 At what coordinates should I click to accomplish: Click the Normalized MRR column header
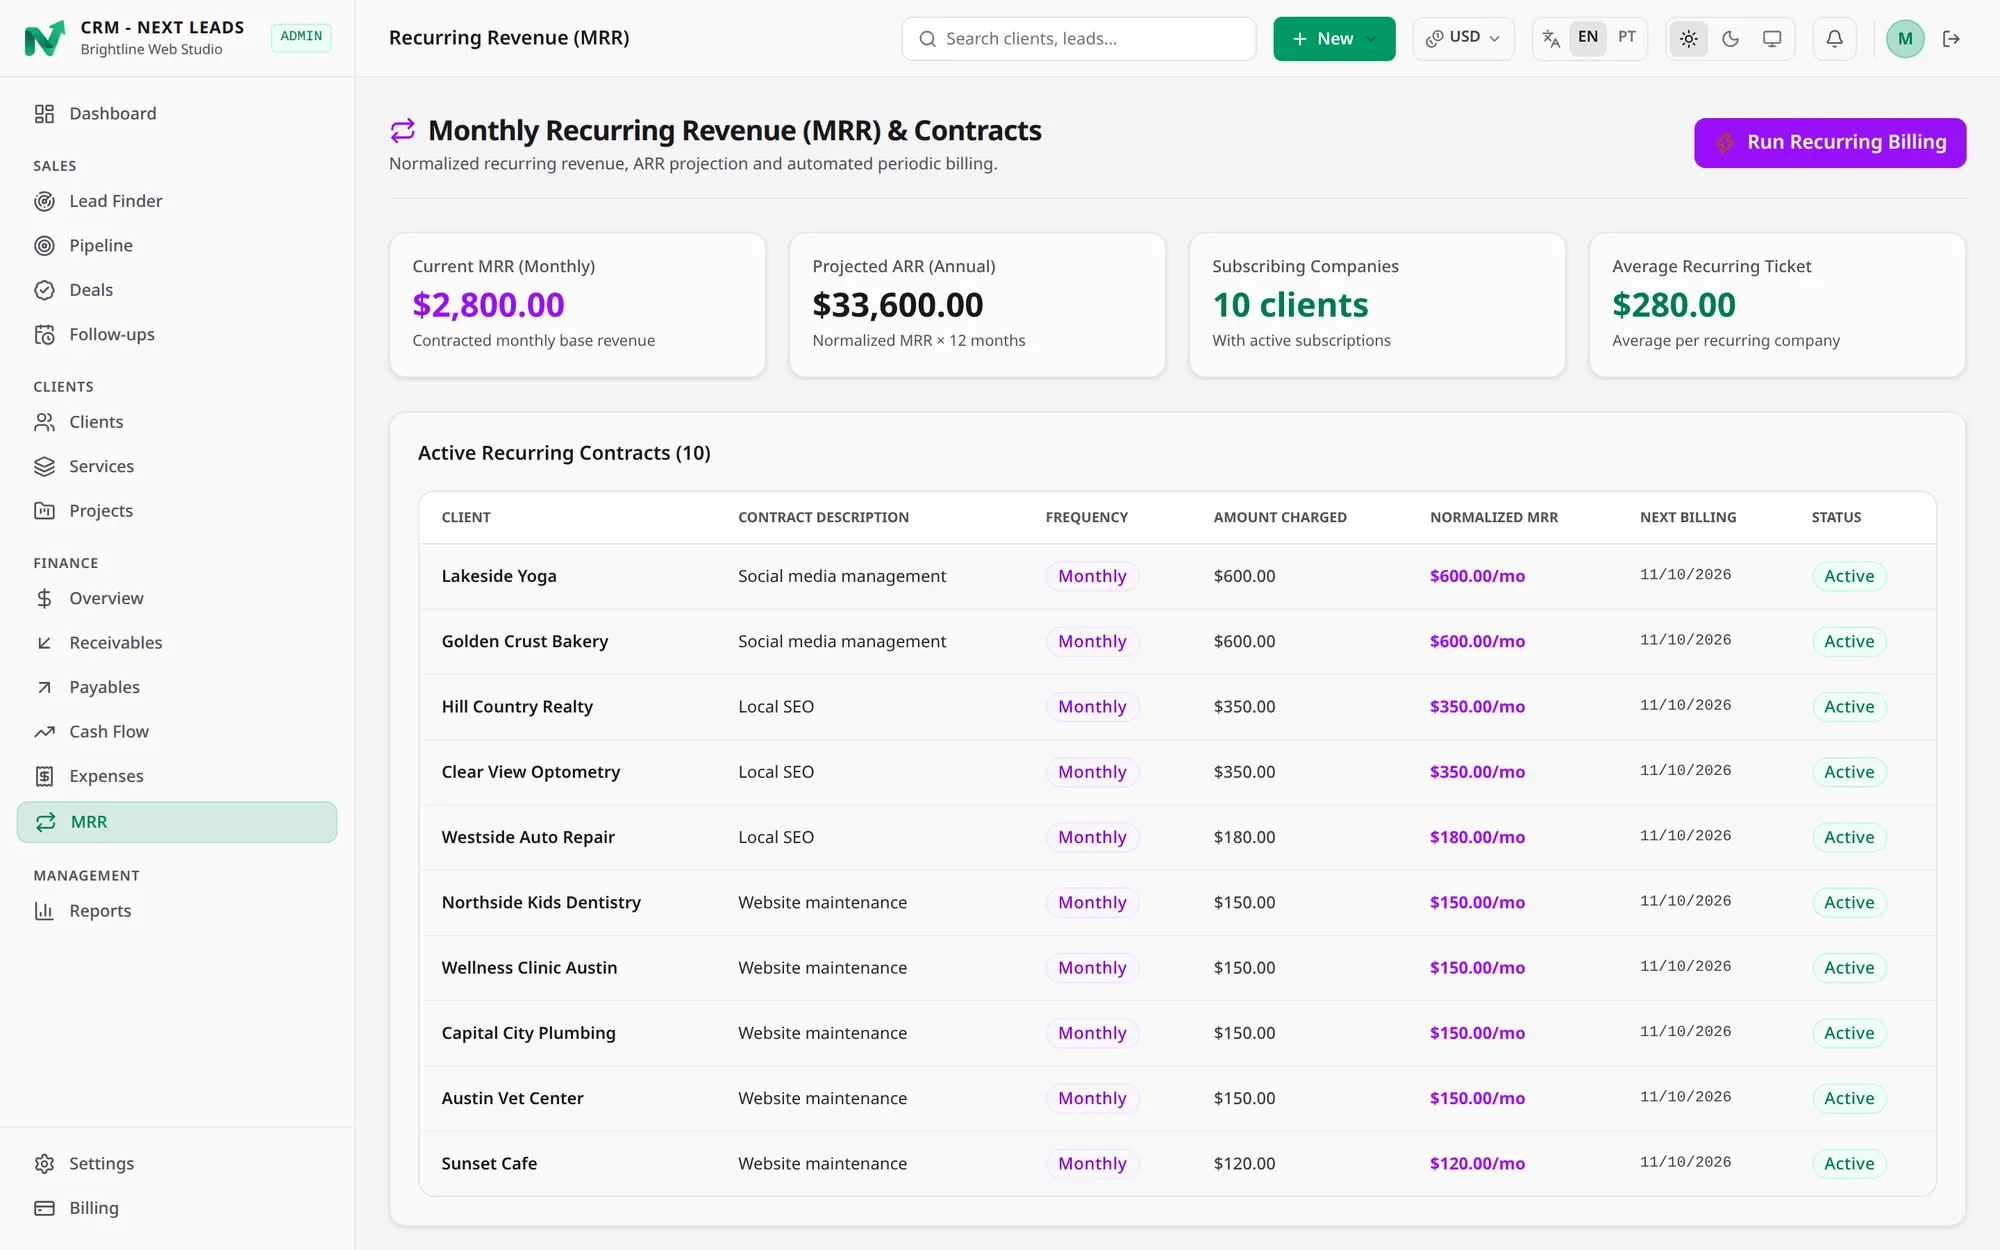(x=1494, y=518)
